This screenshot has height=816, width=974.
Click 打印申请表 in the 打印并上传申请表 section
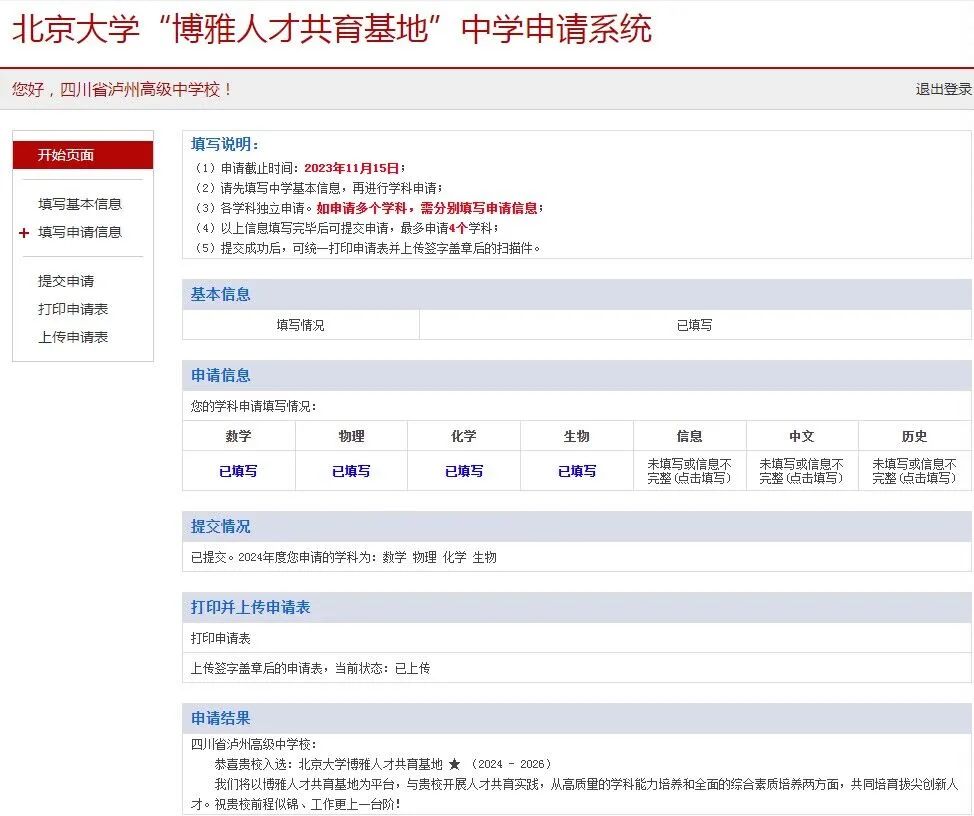pyautogui.click(x=221, y=638)
